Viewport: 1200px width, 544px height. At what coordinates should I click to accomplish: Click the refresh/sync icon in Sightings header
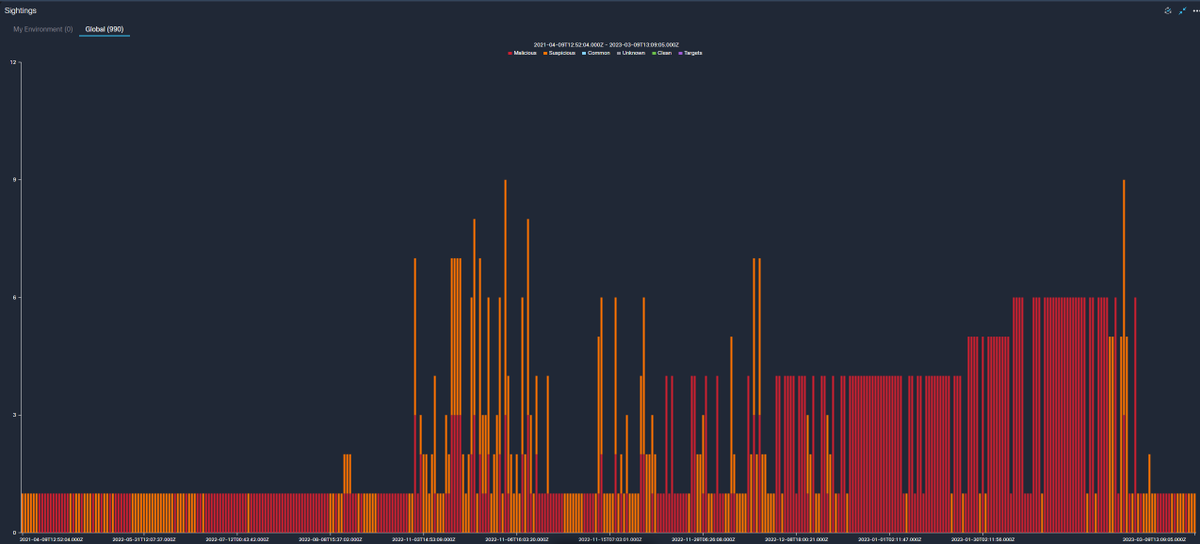click(x=1167, y=9)
